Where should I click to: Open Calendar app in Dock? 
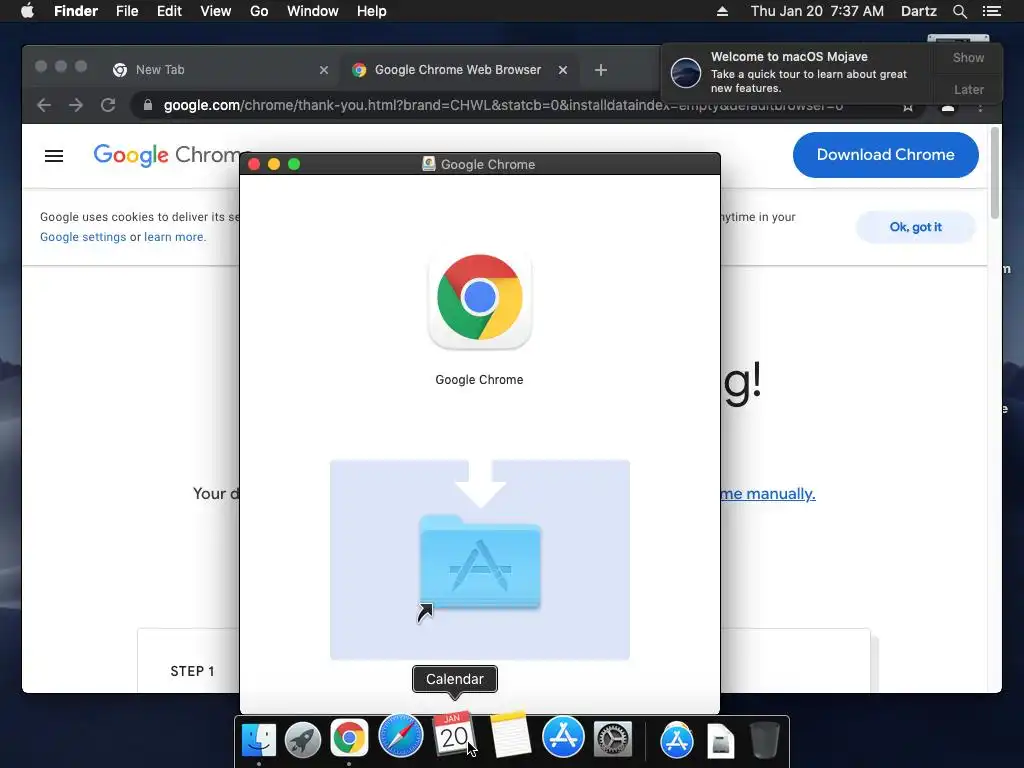point(453,735)
